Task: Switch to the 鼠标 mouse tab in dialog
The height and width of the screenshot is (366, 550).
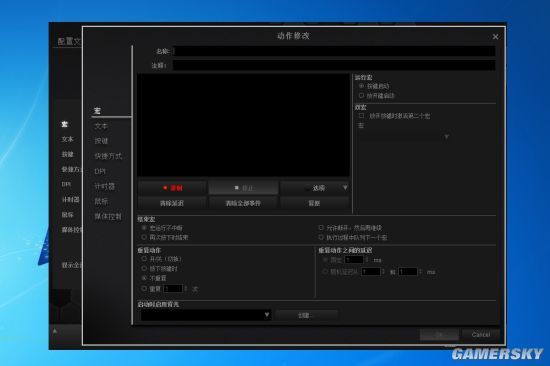Action: point(101,201)
